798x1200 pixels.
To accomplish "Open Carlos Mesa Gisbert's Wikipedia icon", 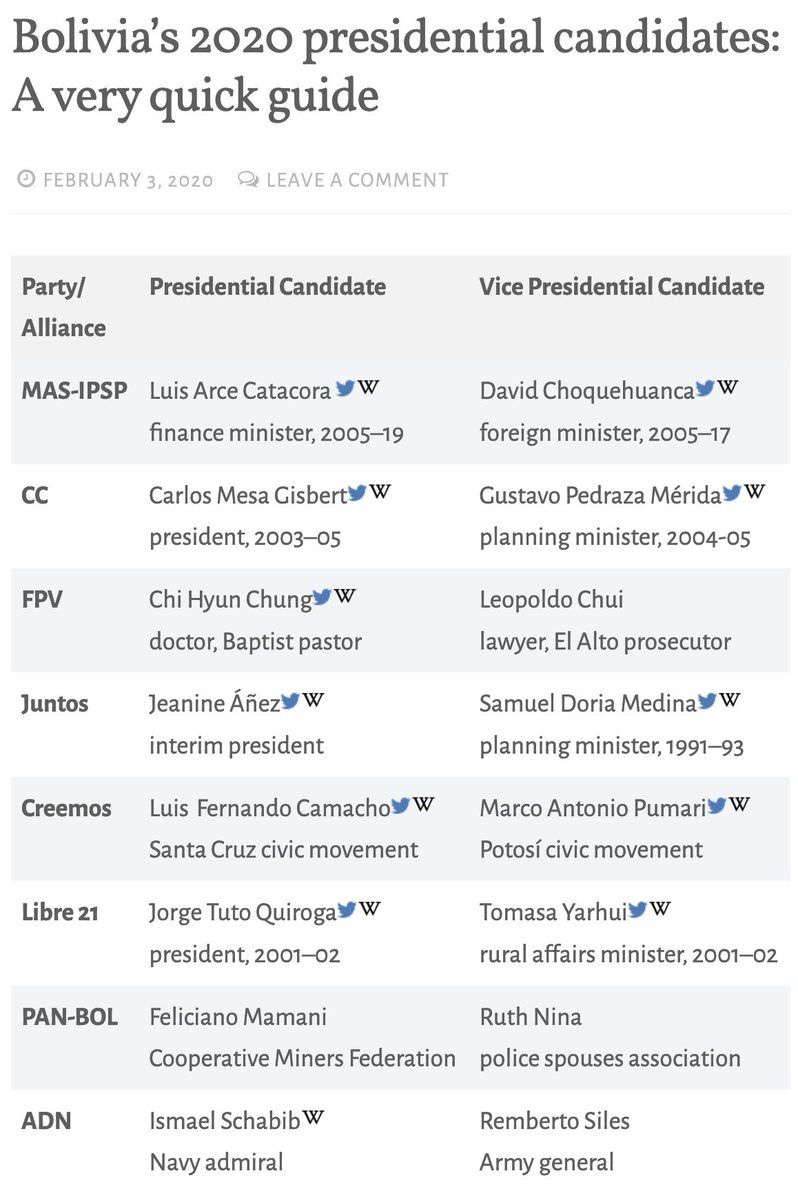I will pos(380,491).
